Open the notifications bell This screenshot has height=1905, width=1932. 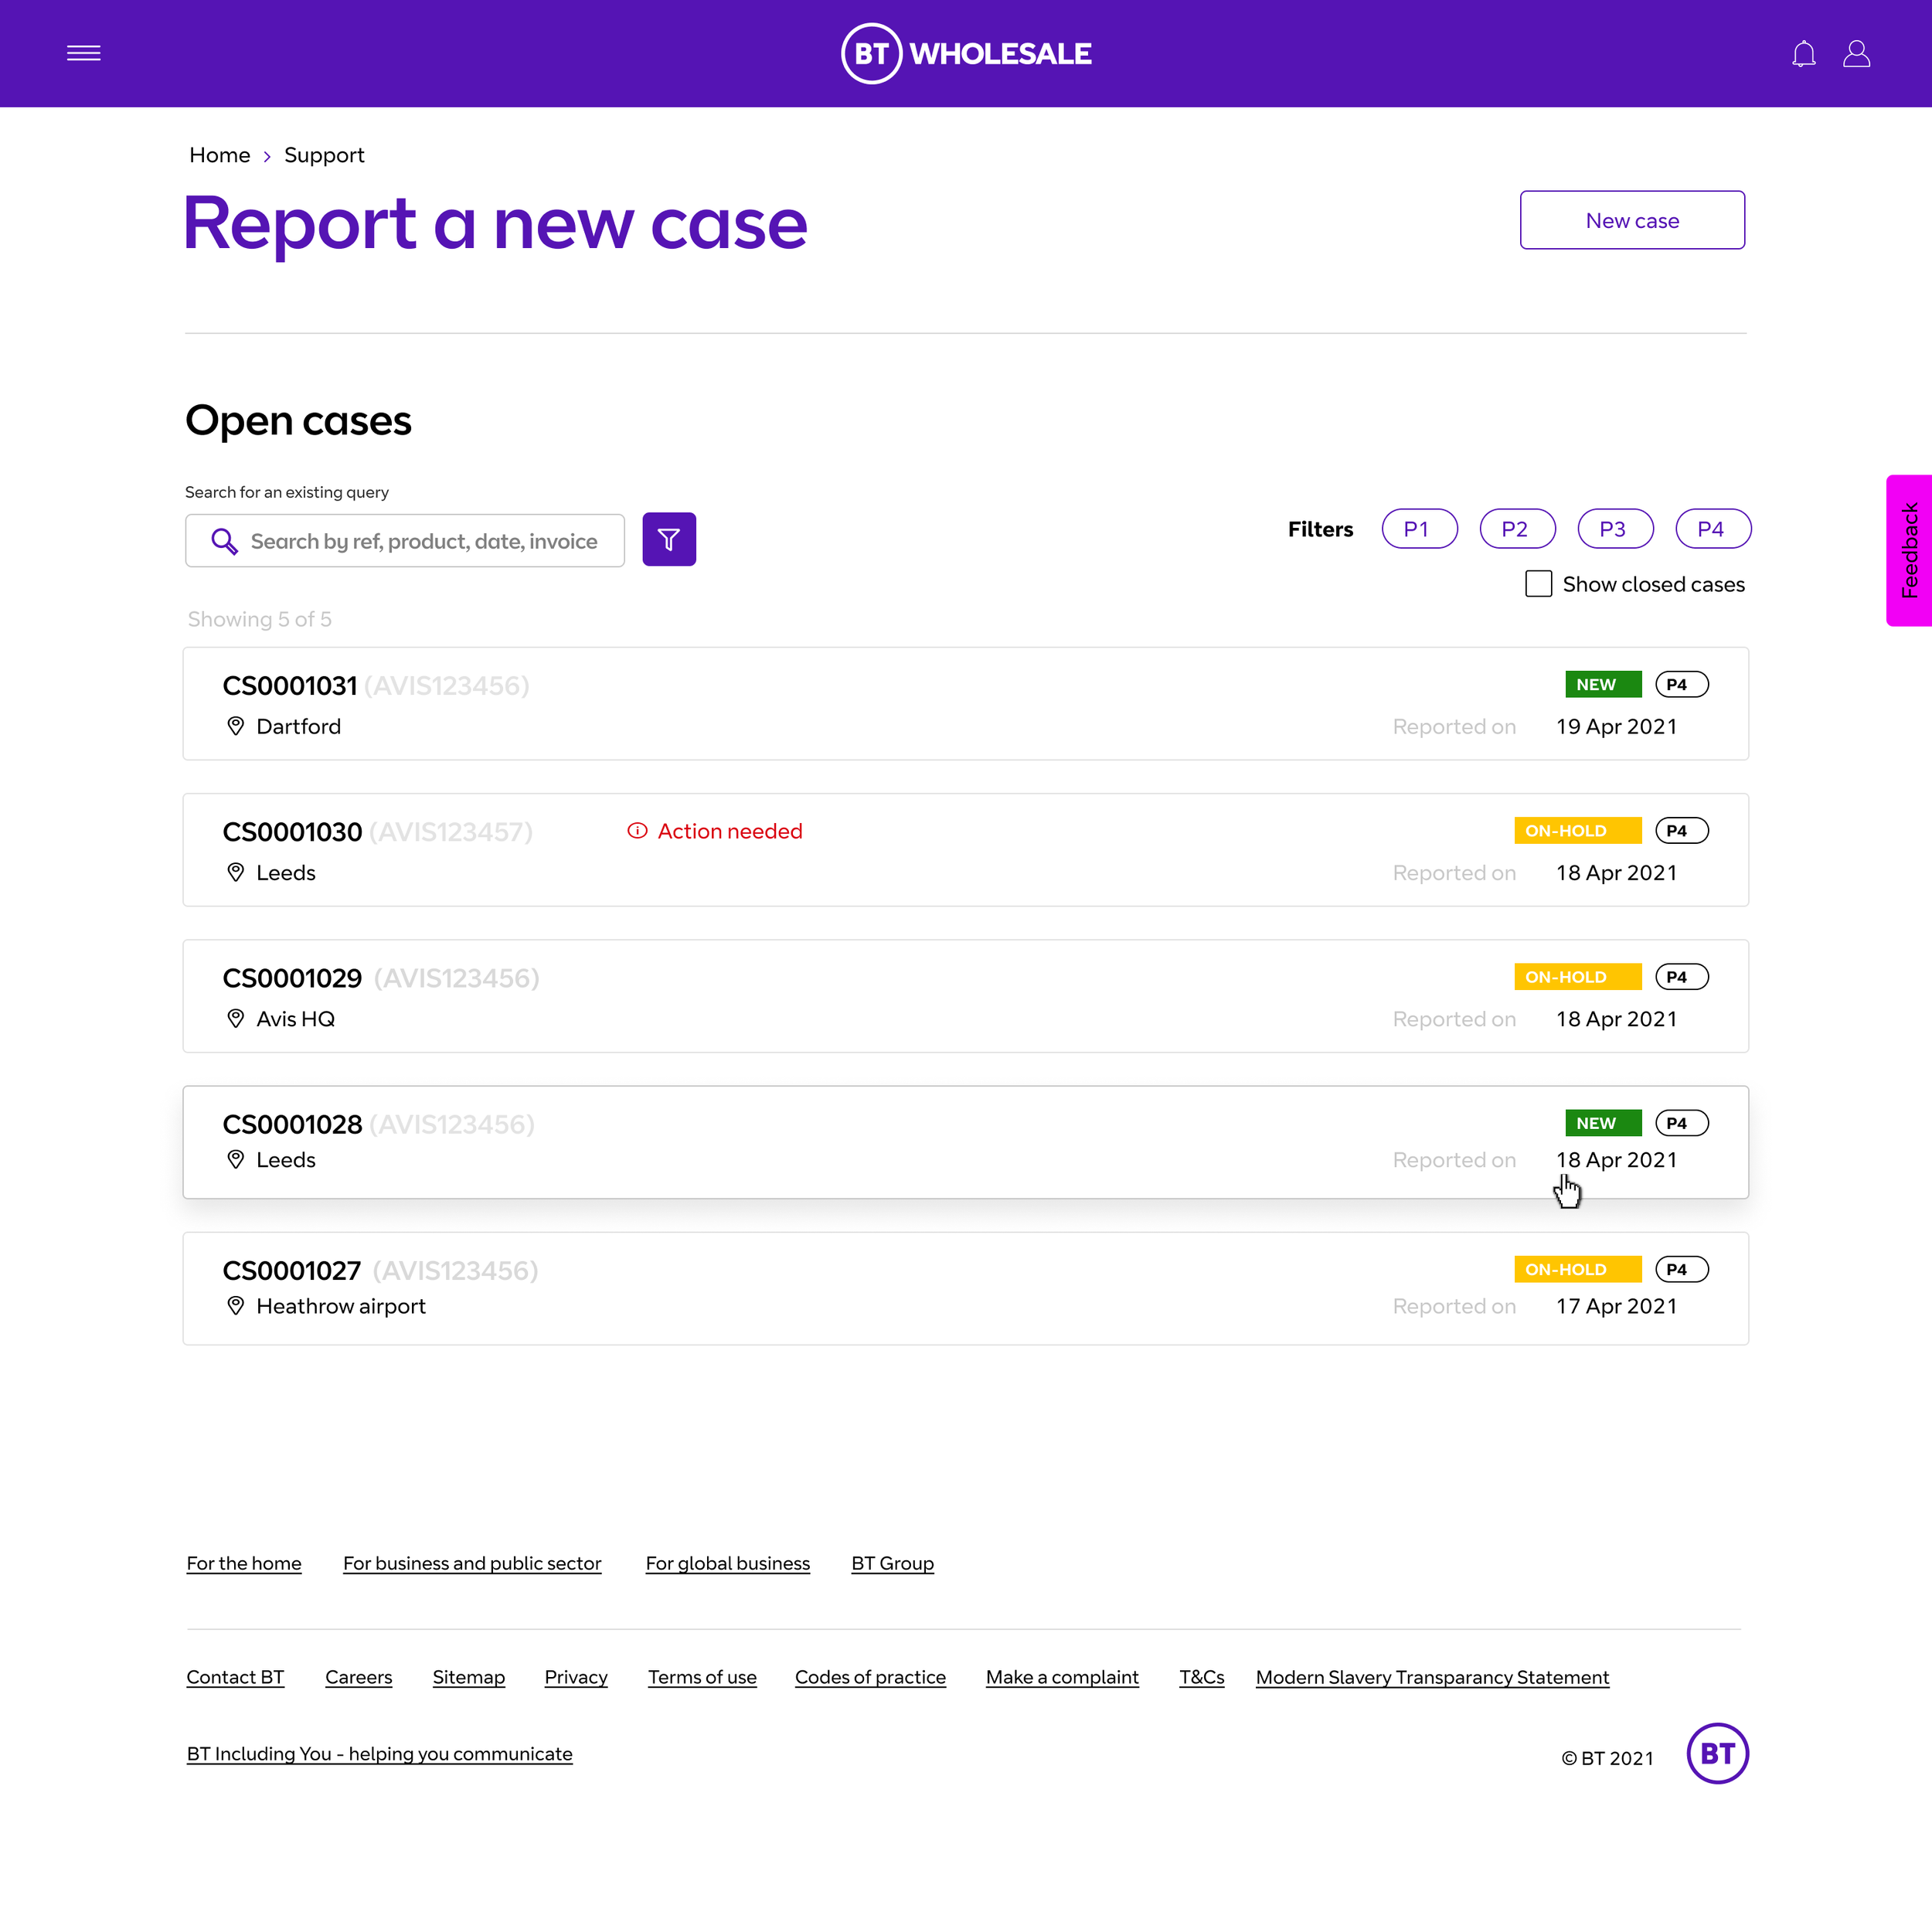pos(1804,54)
